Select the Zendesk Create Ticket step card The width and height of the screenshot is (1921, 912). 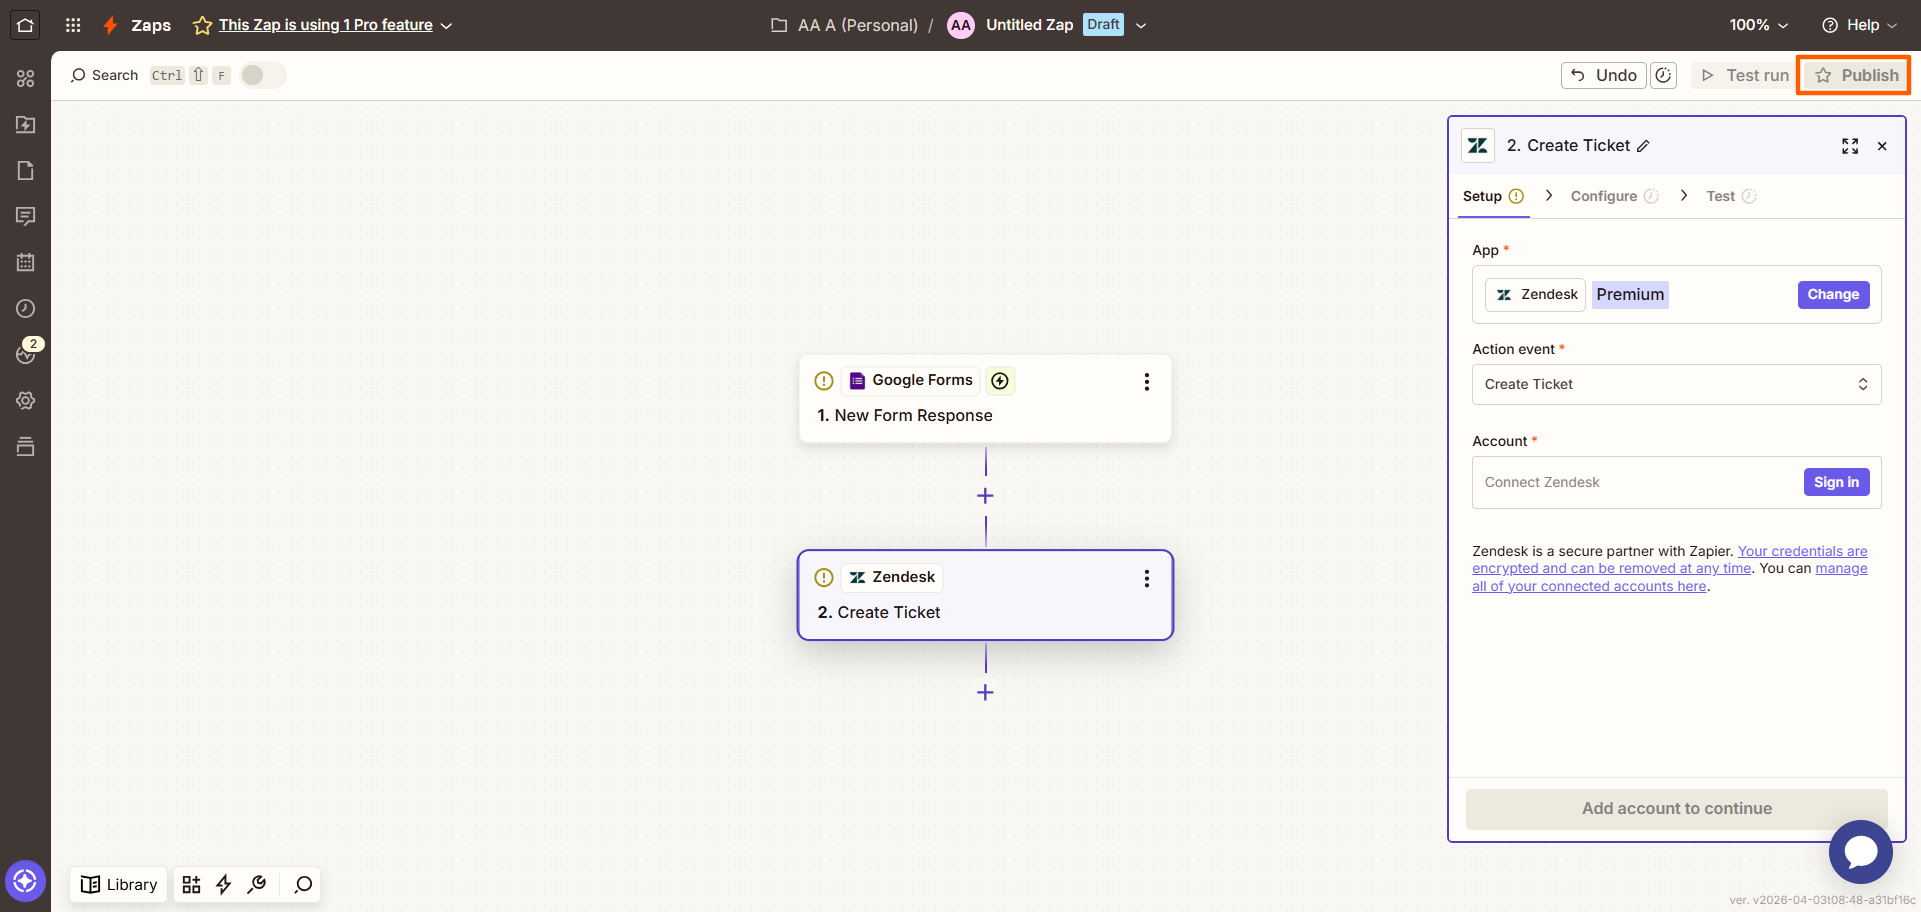[x=985, y=595]
